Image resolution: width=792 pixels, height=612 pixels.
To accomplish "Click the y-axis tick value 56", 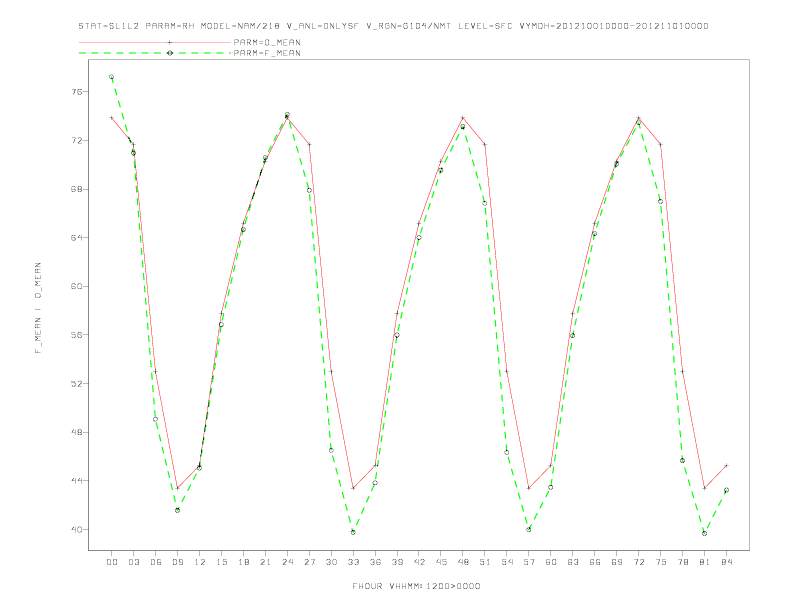I will point(76,335).
